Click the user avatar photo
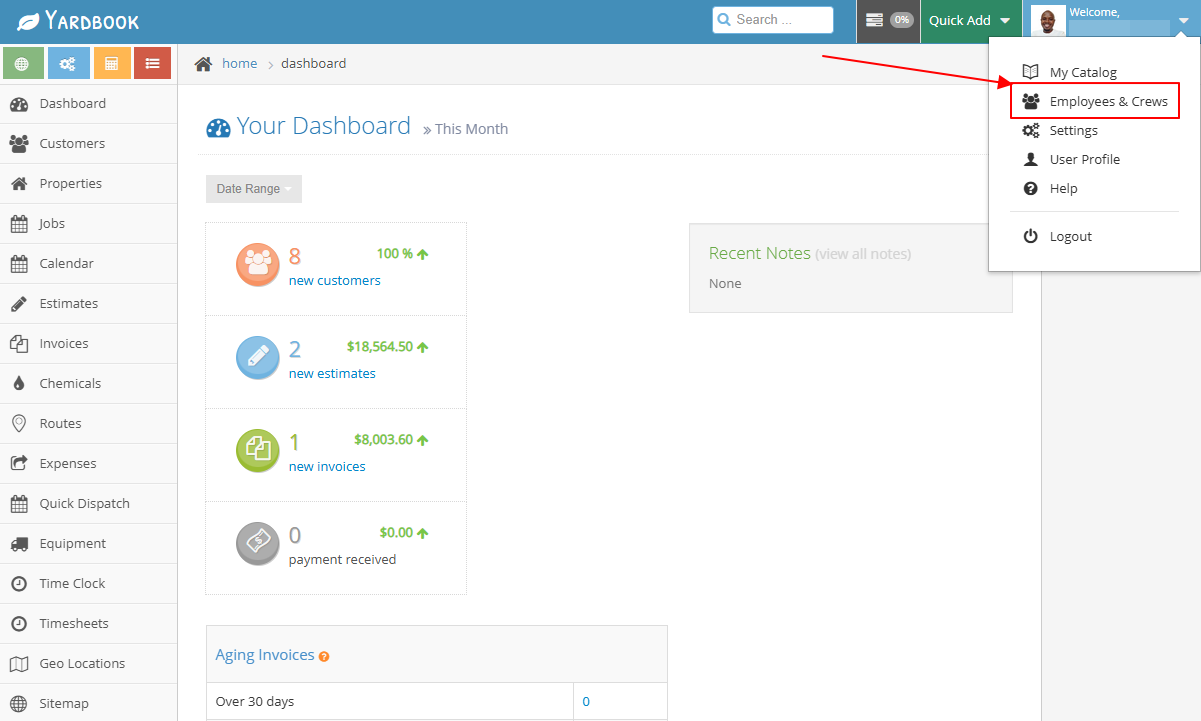 pyautogui.click(x=1048, y=20)
